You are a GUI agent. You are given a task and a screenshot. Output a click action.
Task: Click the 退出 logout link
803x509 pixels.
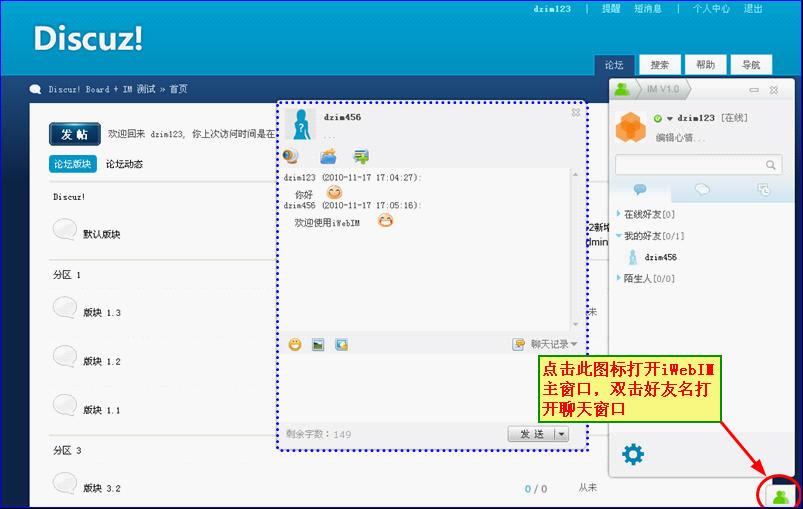coord(753,9)
